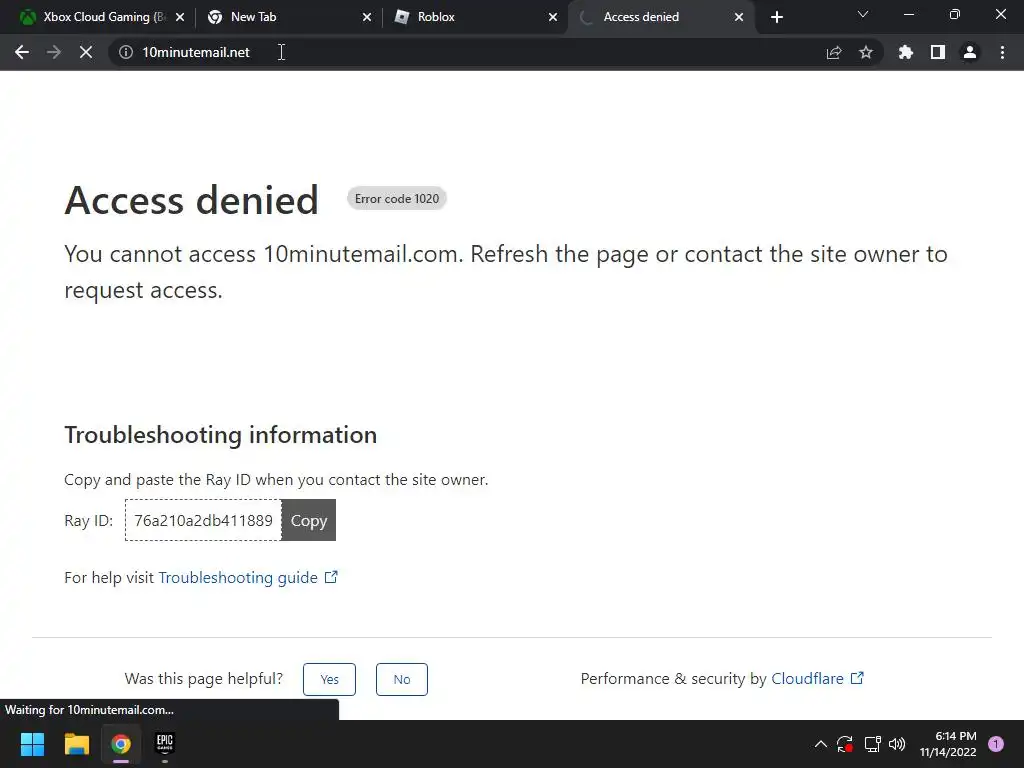Open the clock showing 6:14 PM
The image size is (1024, 768).
coord(948,744)
